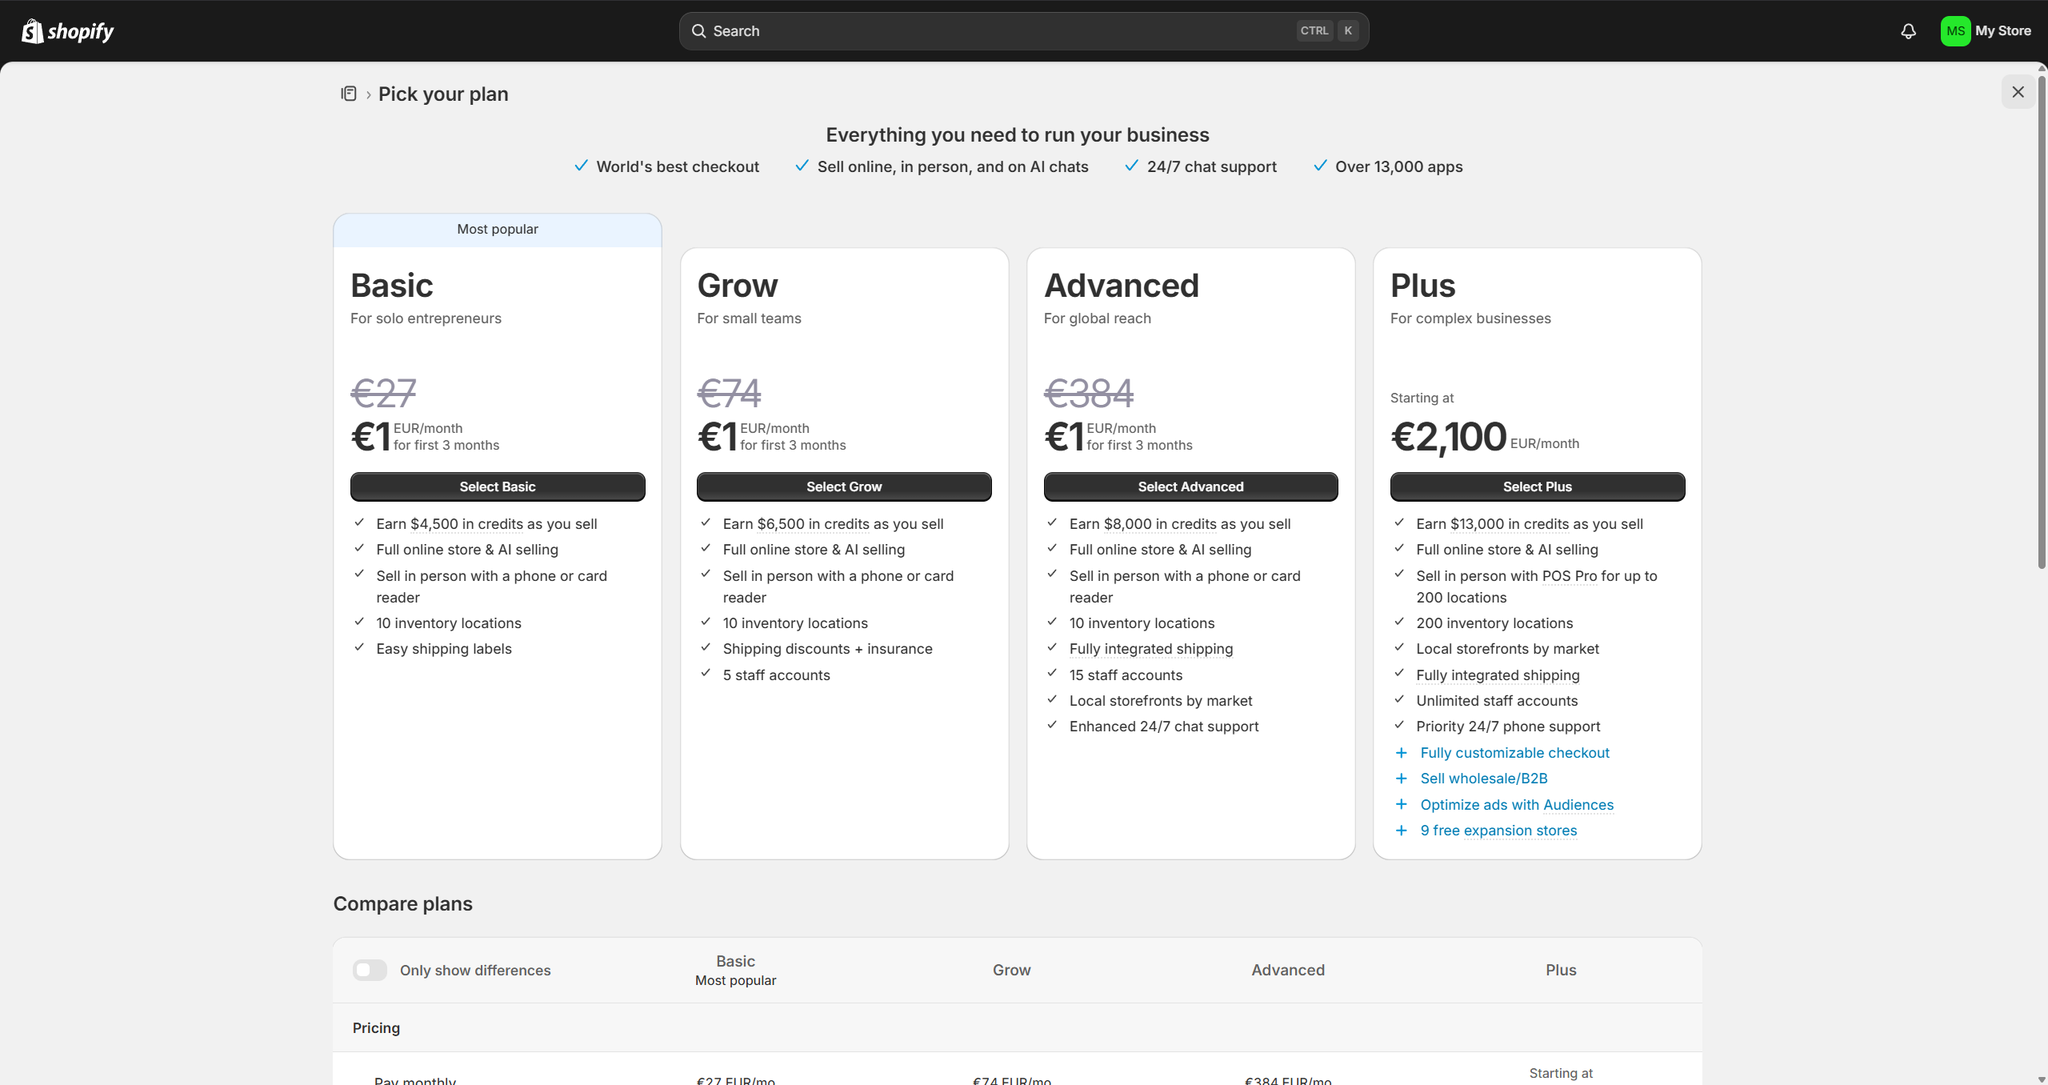Expand 9 free expansion stores plus icon
Viewport: 2048px width, 1085px height.
(x=1401, y=831)
